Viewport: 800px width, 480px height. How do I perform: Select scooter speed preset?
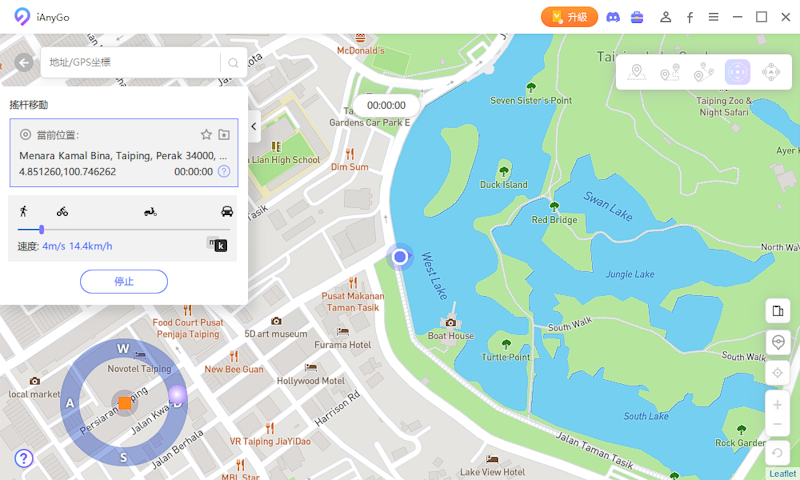[150, 211]
